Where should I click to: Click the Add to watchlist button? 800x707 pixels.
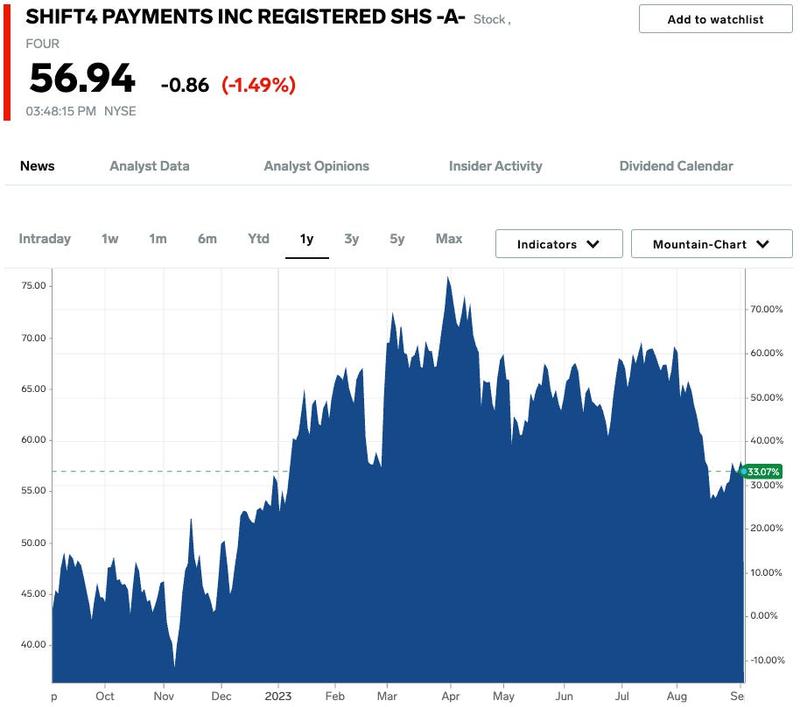(x=715, y=19)
